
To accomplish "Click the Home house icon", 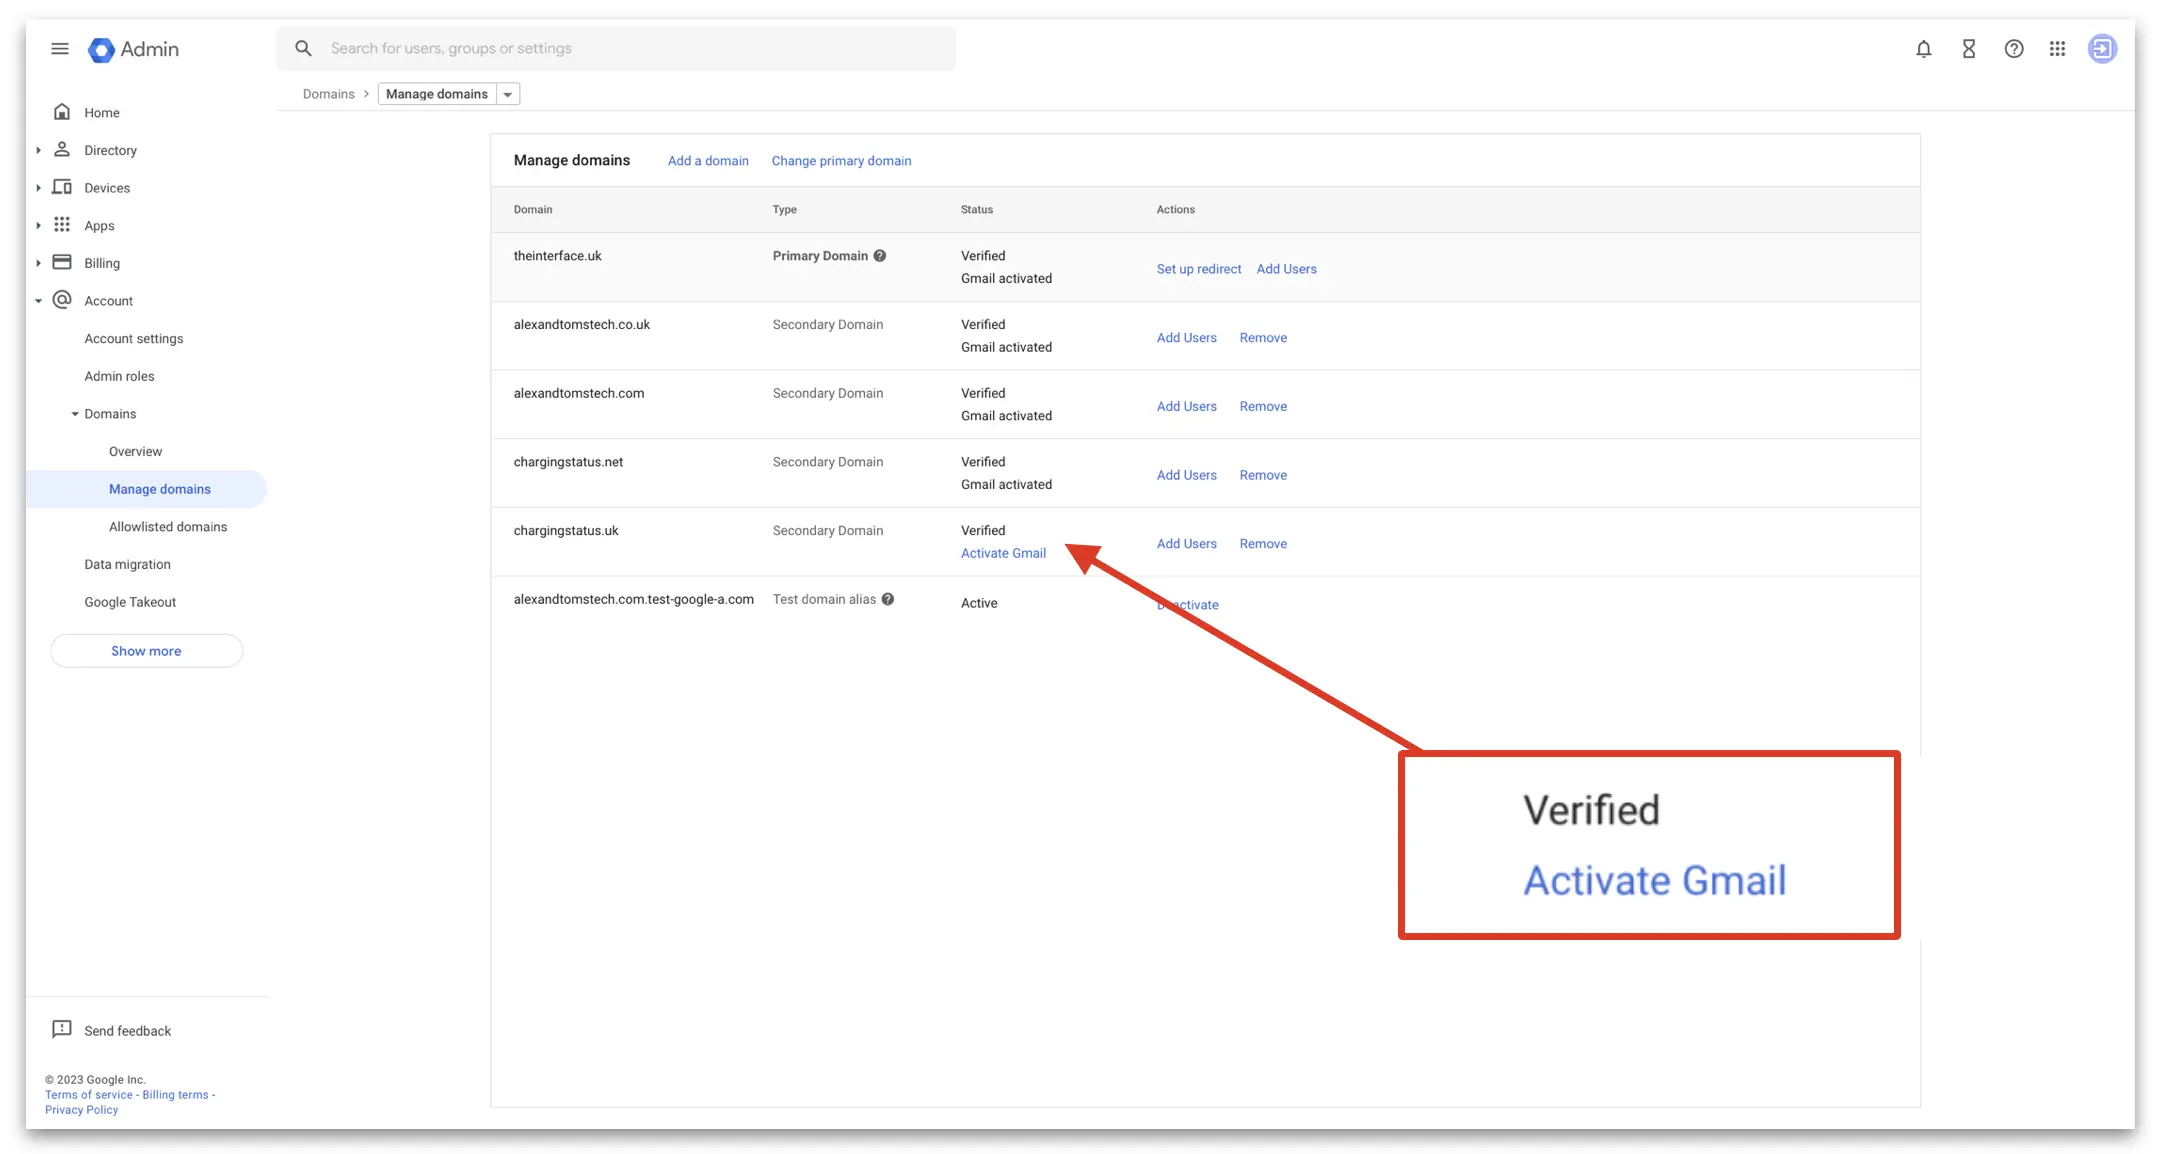I will (x=62, y=112).
